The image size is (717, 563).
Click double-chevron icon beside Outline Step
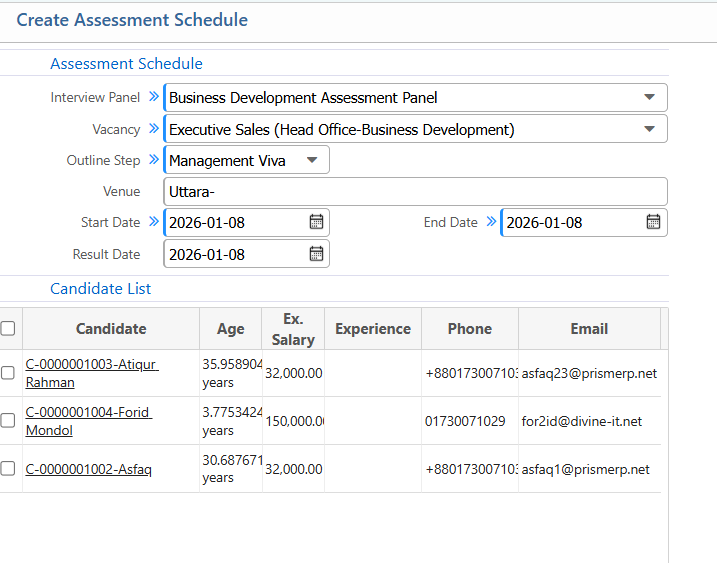coord(154,160)
